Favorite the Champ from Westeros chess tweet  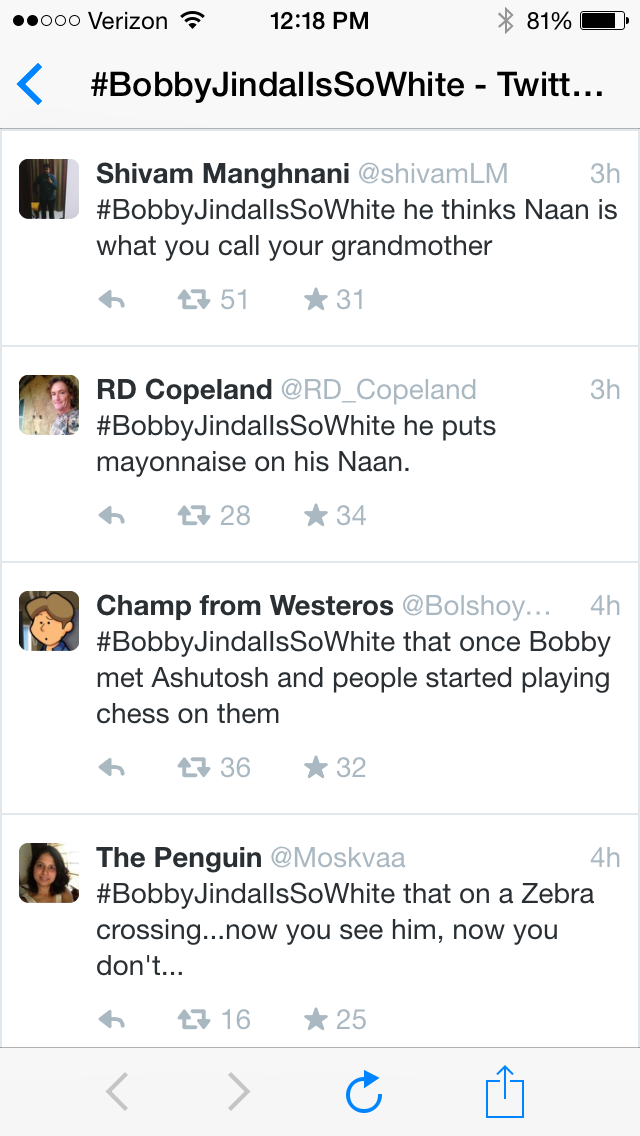(316, 767)
